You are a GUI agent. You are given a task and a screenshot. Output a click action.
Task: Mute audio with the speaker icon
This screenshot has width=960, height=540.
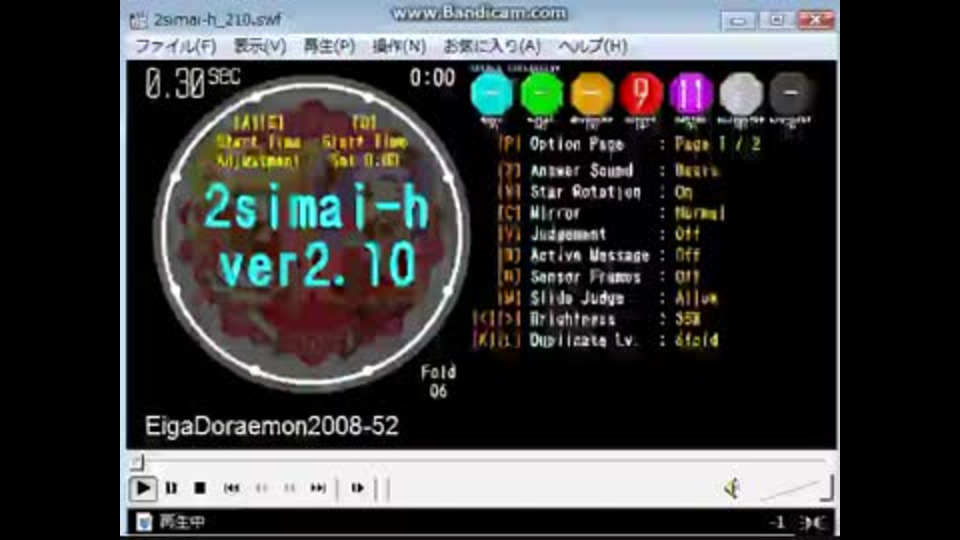coord(733,488)
